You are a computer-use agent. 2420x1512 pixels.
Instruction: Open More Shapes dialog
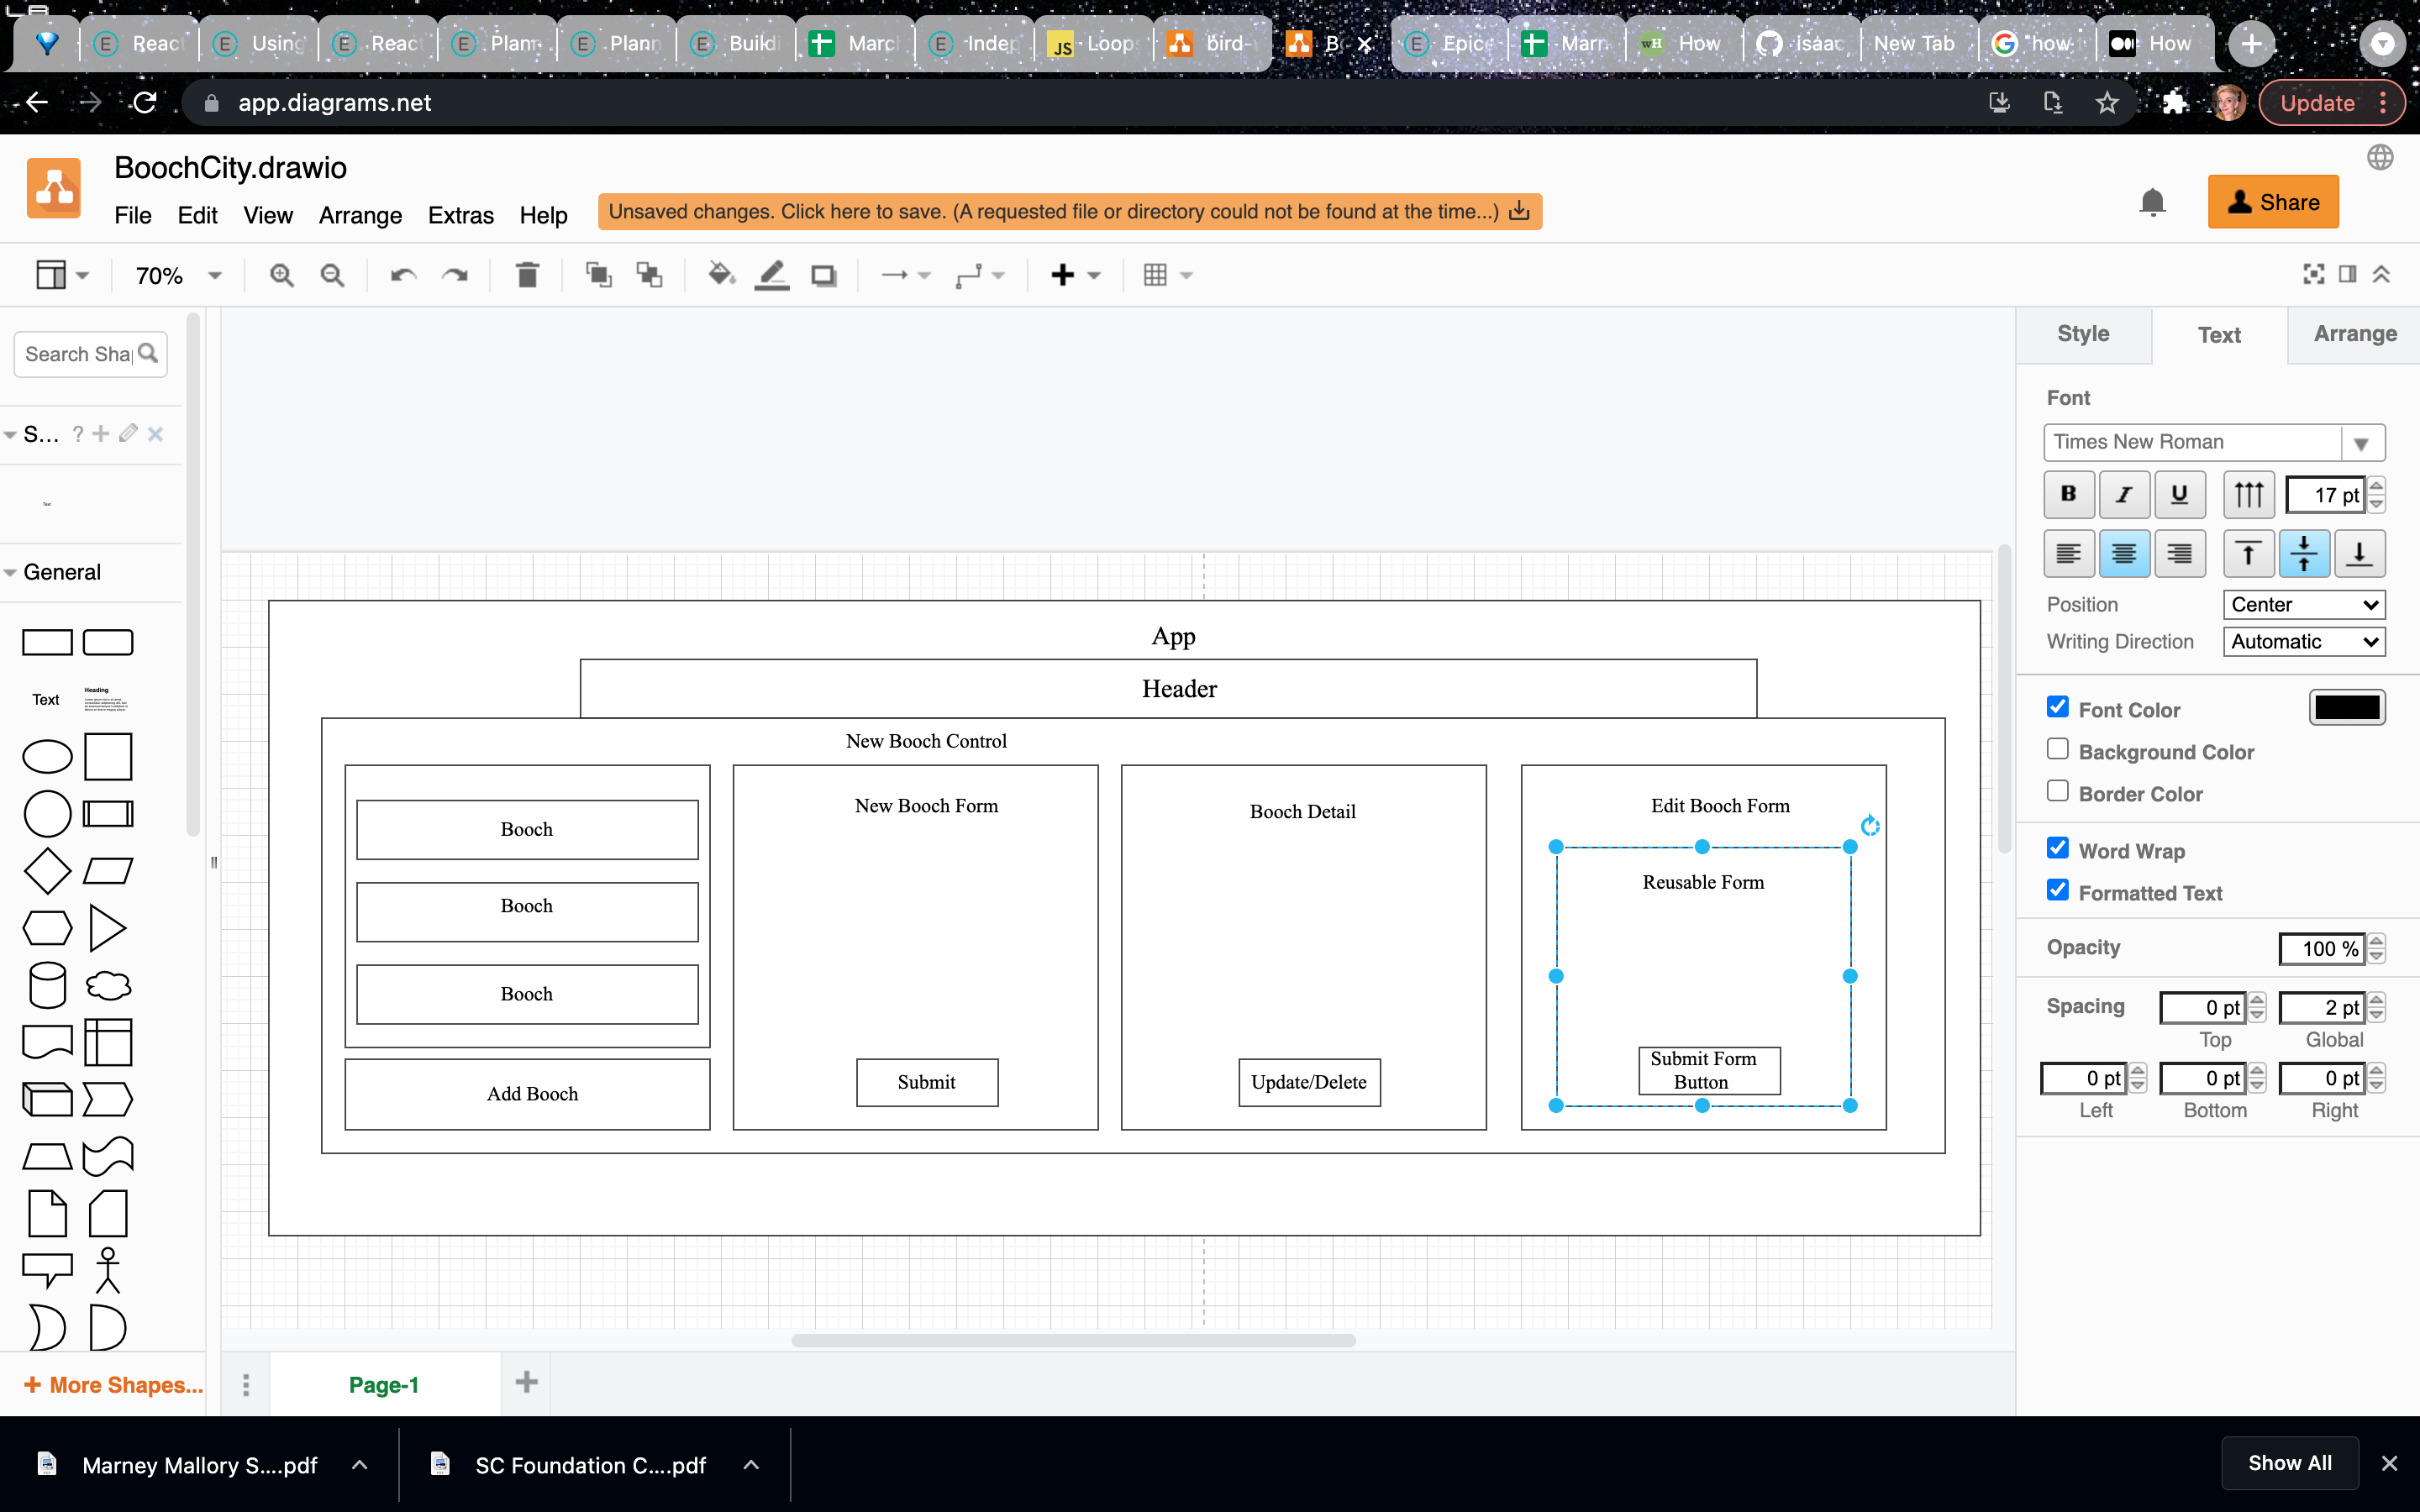tap(113, 1385)
